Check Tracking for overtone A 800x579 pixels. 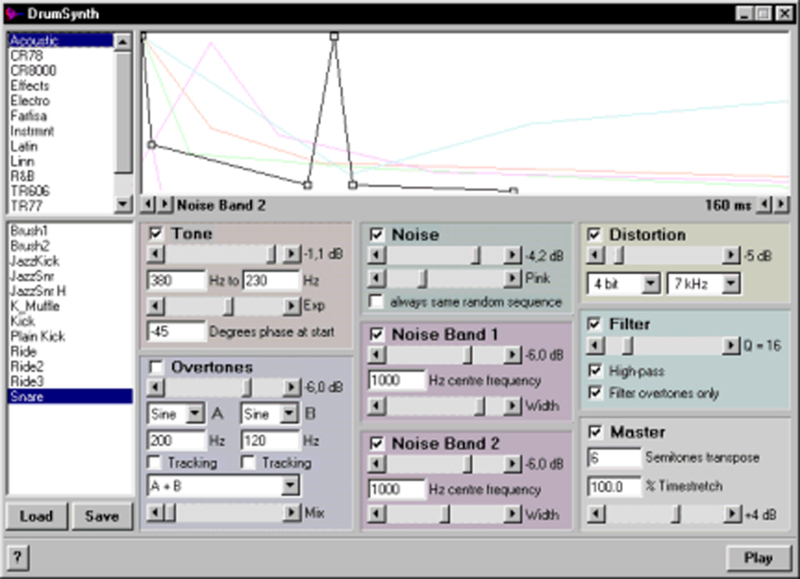coord(154,463)
